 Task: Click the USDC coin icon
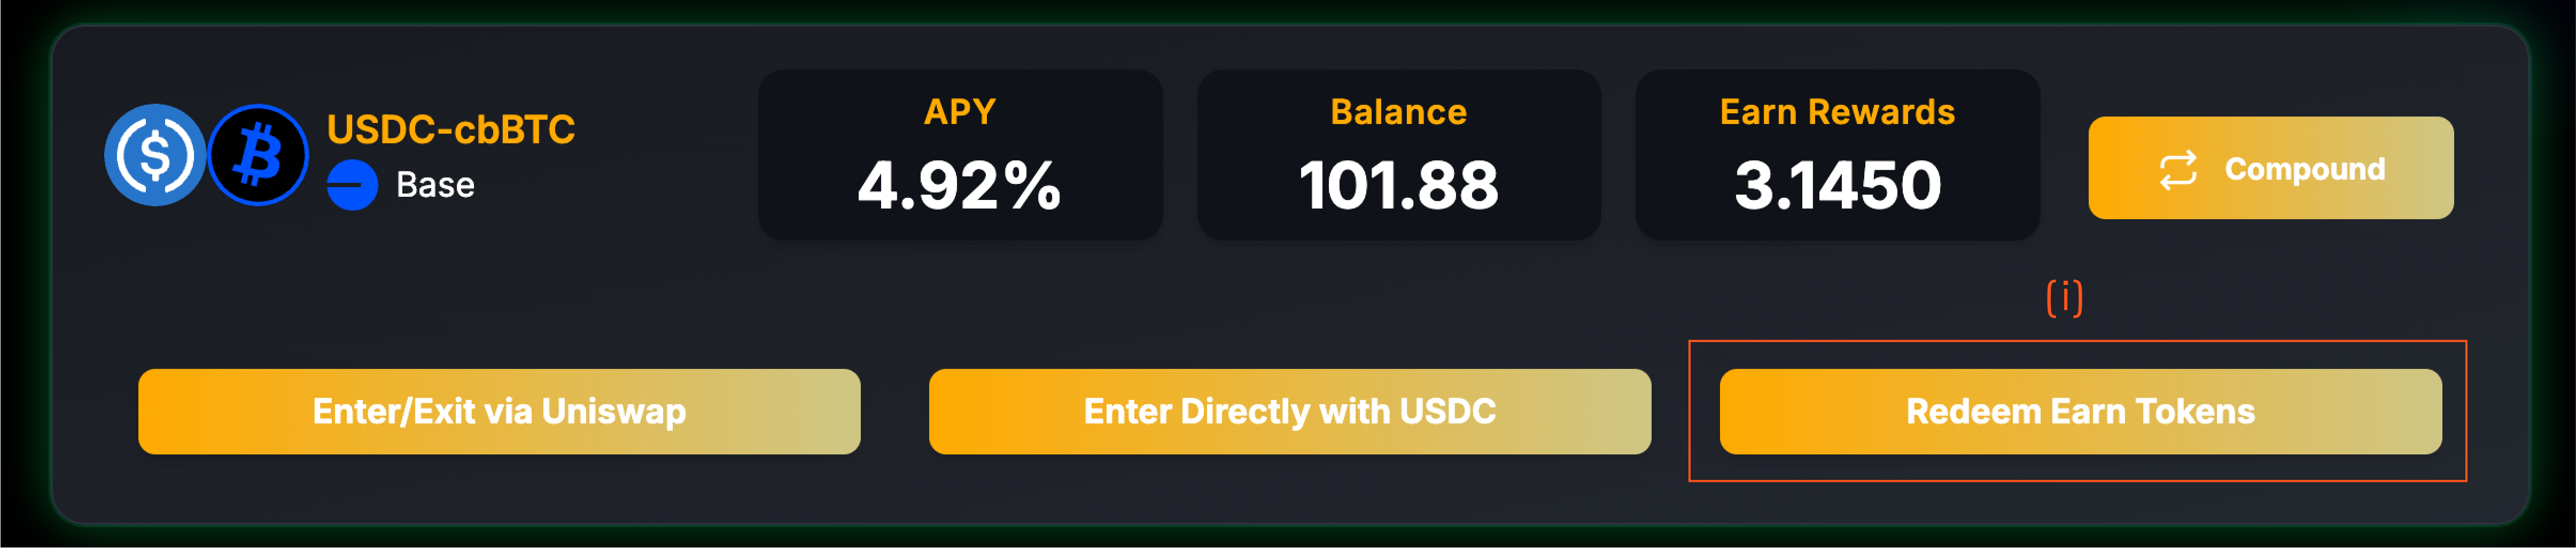coord(155,156)
